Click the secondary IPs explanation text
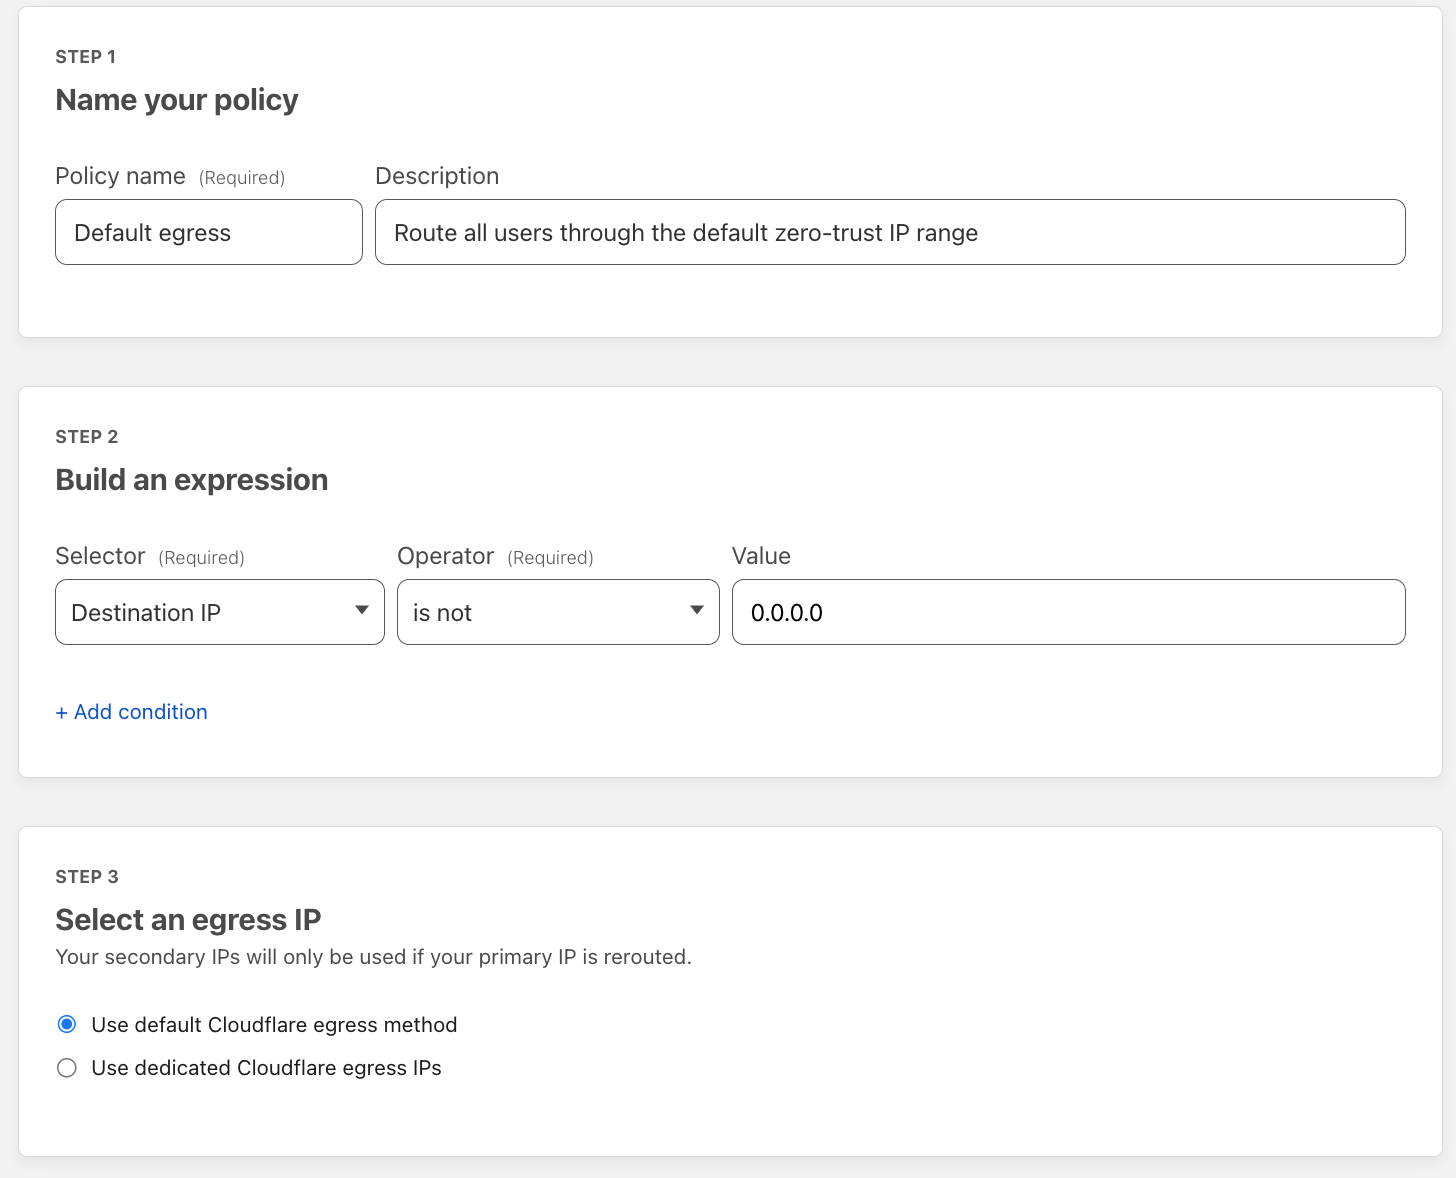The image size is (1456, 1178). pos(373,956)
